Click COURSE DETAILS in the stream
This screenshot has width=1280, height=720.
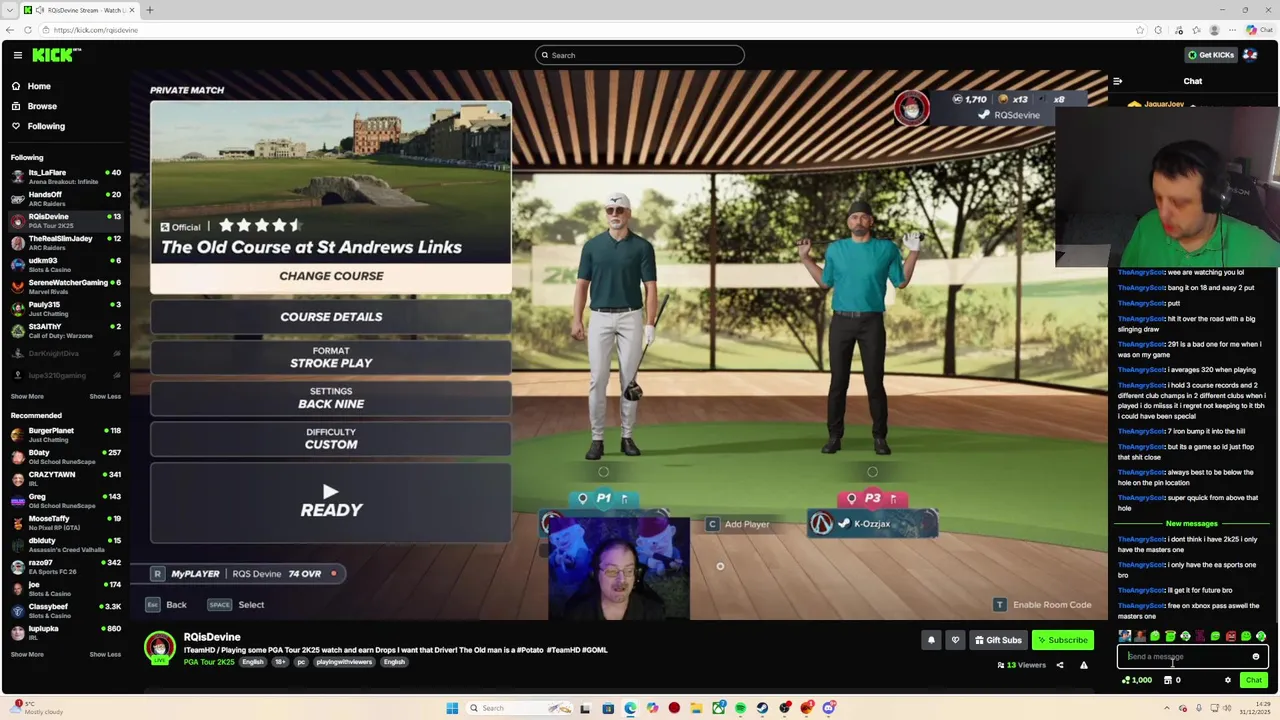(x=331, y=317)
